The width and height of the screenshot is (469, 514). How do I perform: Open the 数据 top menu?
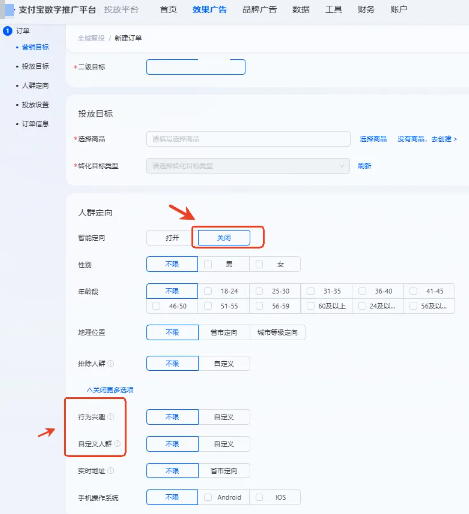pyautogui.click(x=301, y=10)
